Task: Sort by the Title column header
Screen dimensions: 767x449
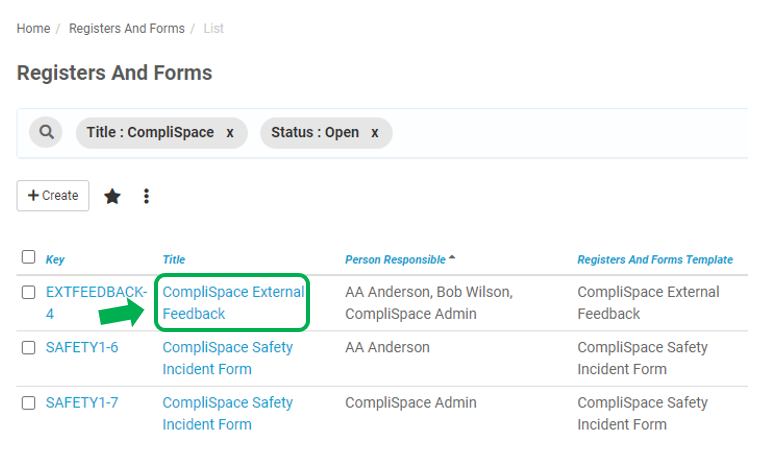Action: point(174,260)
